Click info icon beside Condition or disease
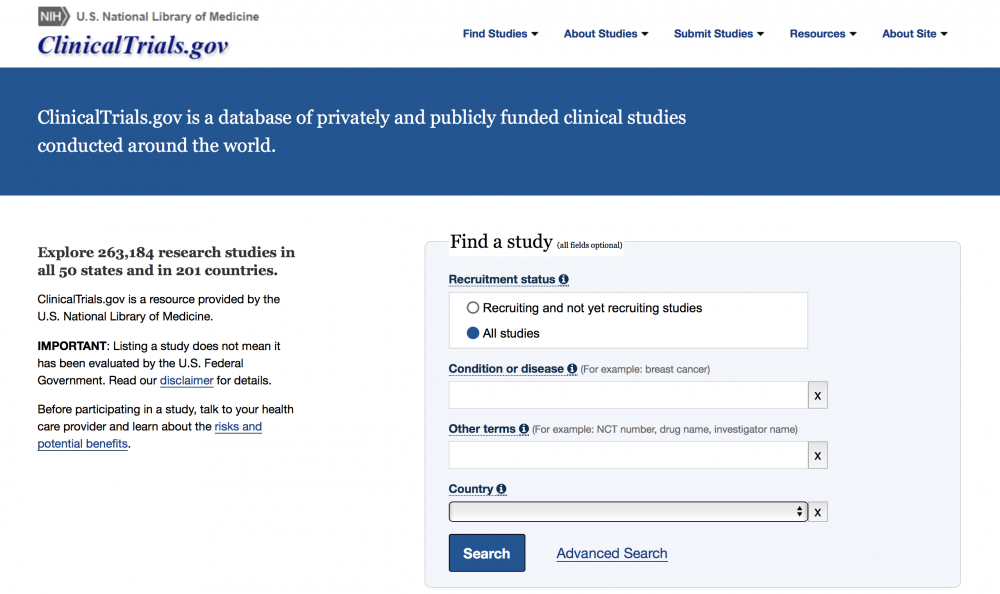The image size is (1000, 594). point(572,369)
